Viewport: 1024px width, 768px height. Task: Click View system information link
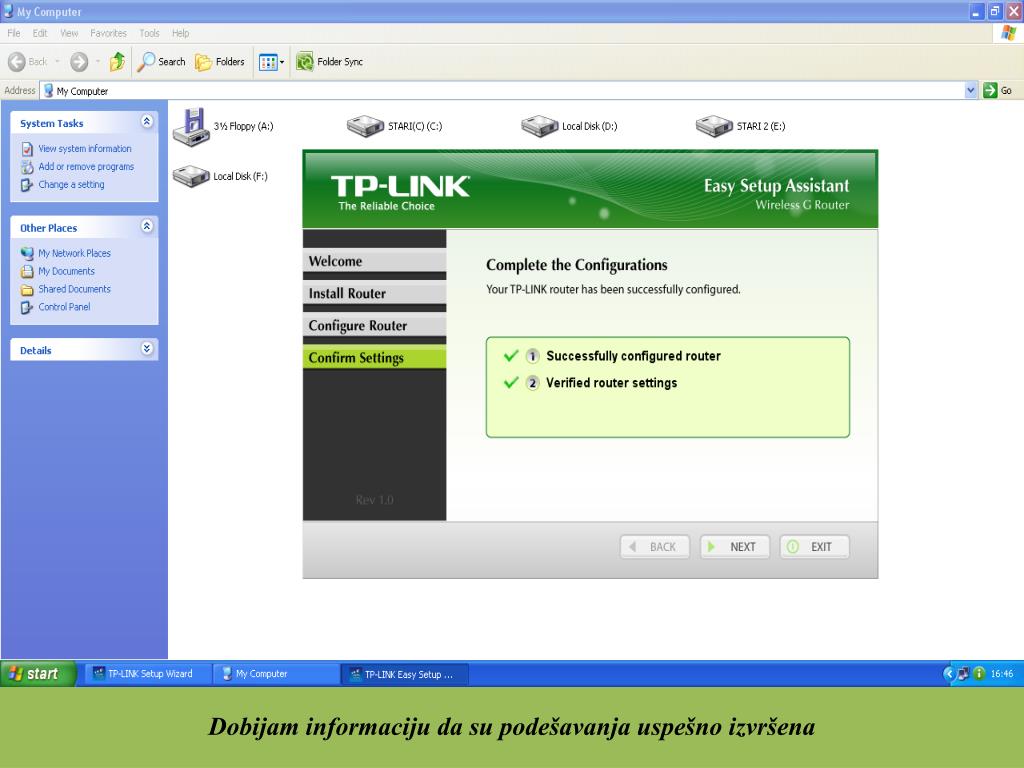pyautogui.click(x=85, y=149)
